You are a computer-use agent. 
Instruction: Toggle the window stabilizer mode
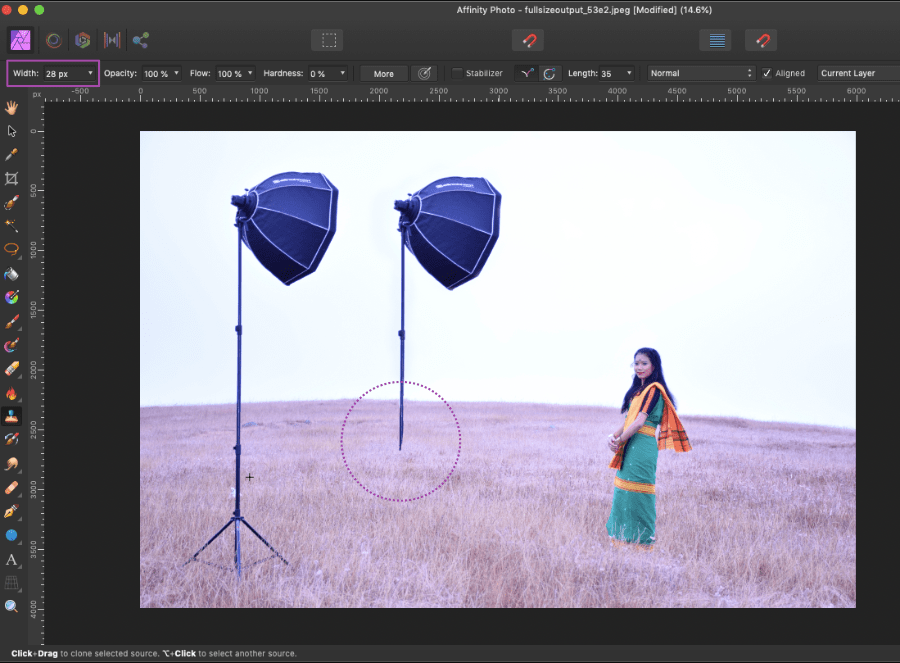pyautogui.click(x=550, y=73)
